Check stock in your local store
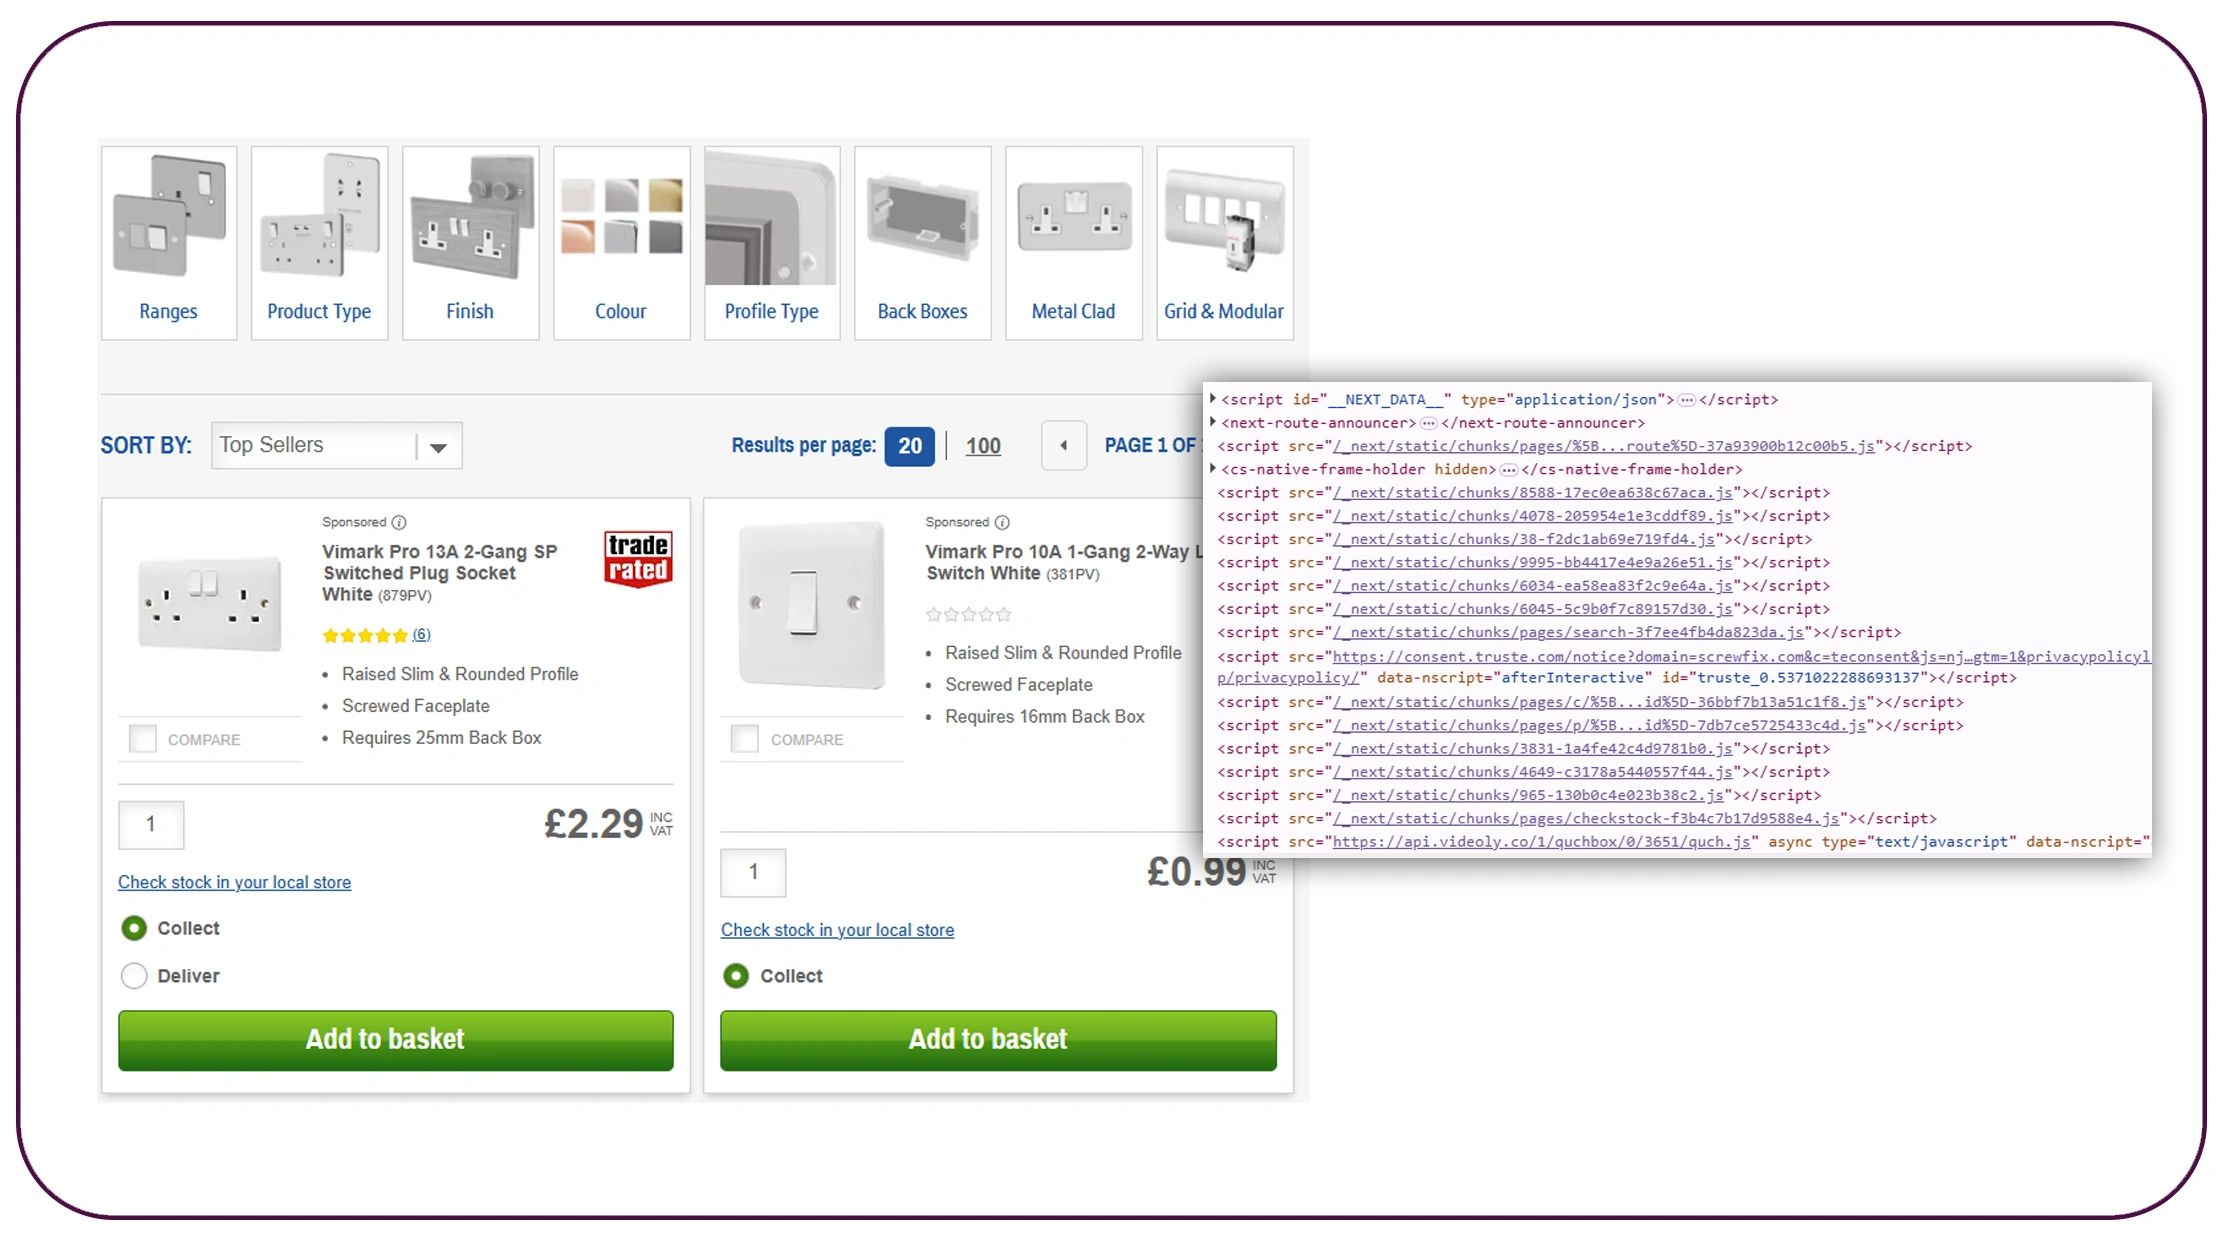Image resolution: width=2223 pixels, height=1240 pixels. [234, 882]
